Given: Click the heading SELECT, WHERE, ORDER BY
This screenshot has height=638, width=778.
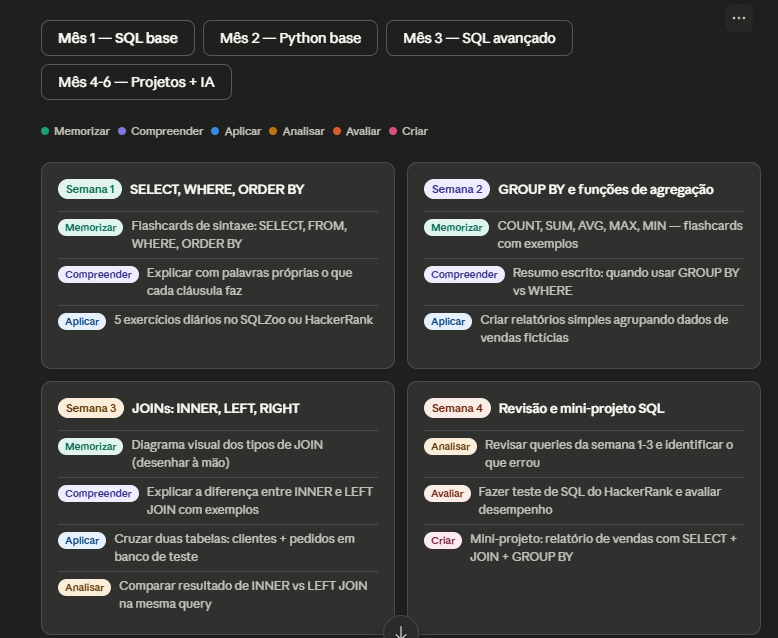Looking at the screenshot, I should pyautogui.click(x=217, y=190).
